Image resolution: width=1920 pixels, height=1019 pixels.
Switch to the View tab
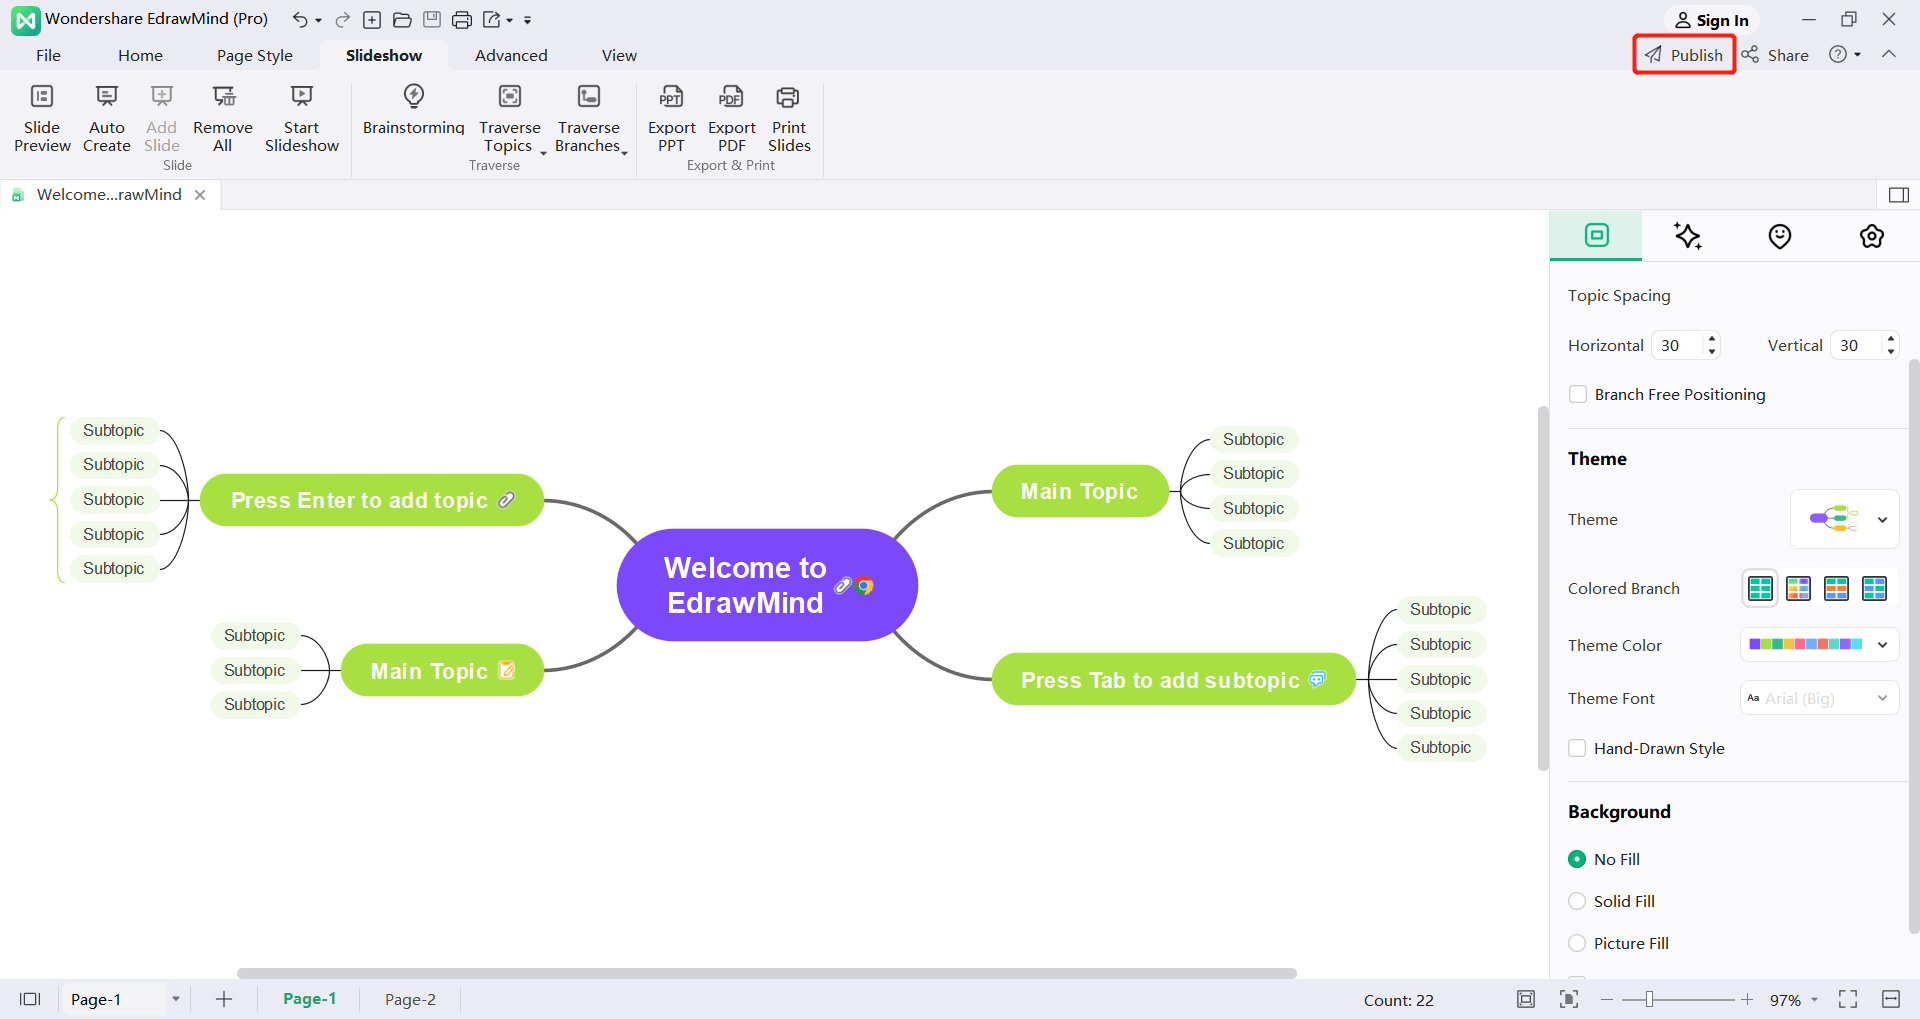[619, 55]
